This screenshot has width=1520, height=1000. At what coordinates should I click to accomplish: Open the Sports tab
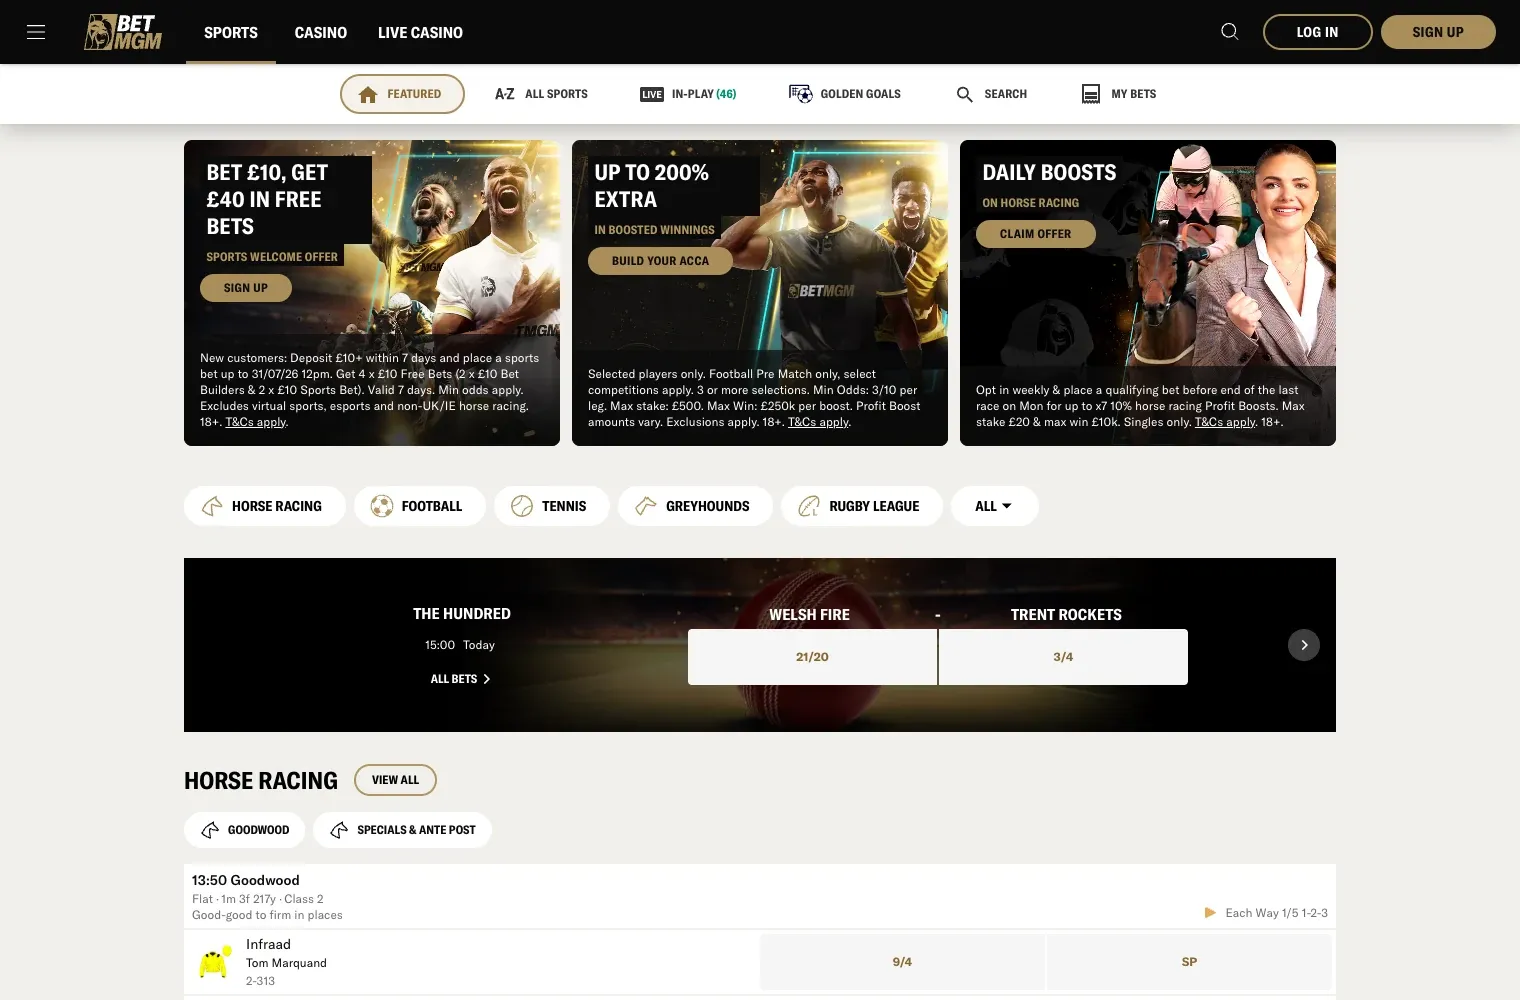point(231,32)
